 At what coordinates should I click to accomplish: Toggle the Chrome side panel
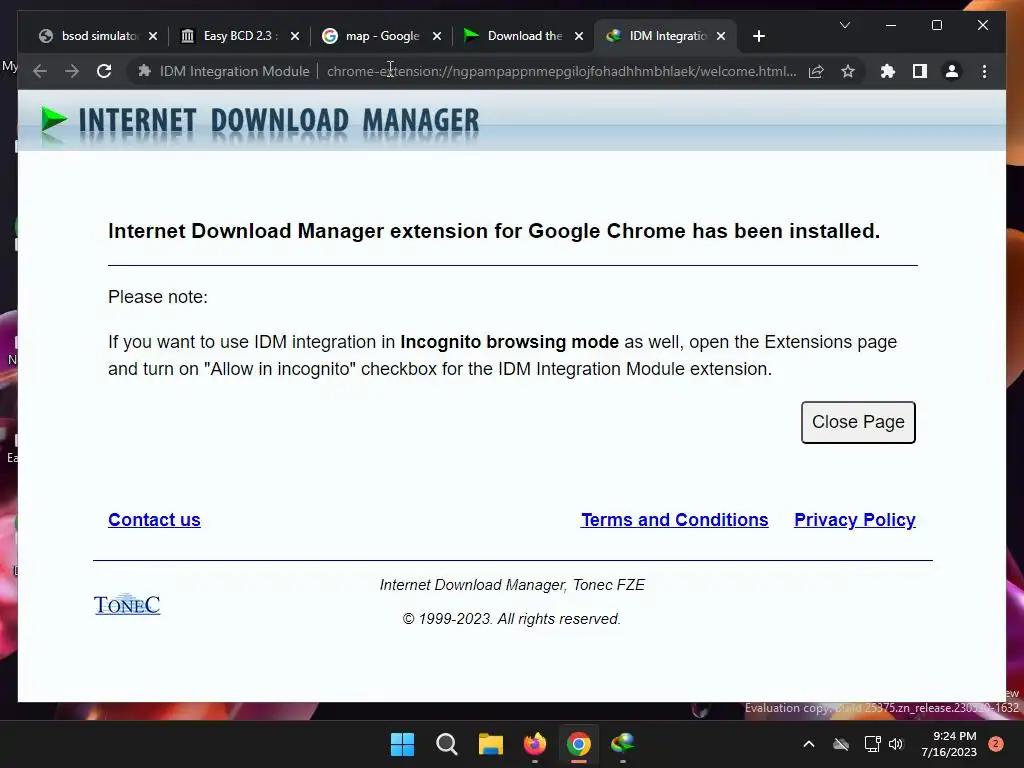point(920,71)
